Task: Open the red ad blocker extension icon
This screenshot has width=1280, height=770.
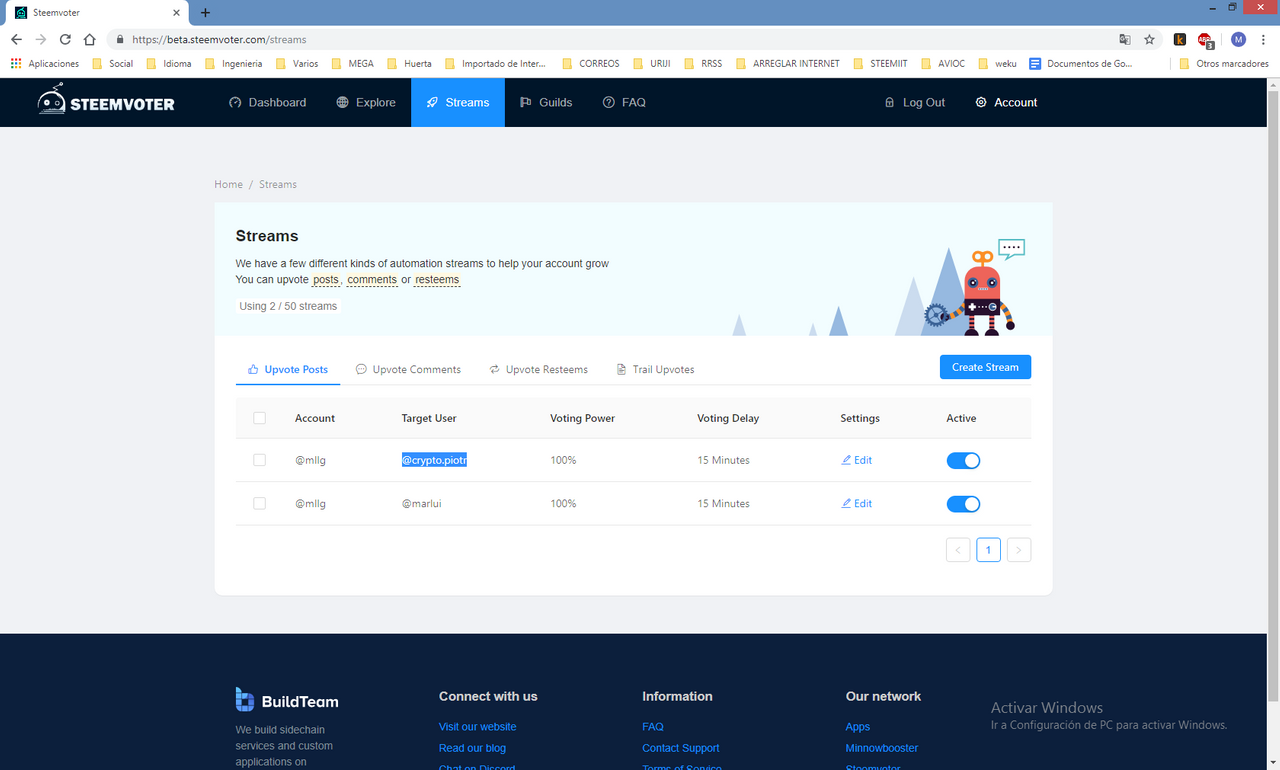Action: tap(1206, 41)
